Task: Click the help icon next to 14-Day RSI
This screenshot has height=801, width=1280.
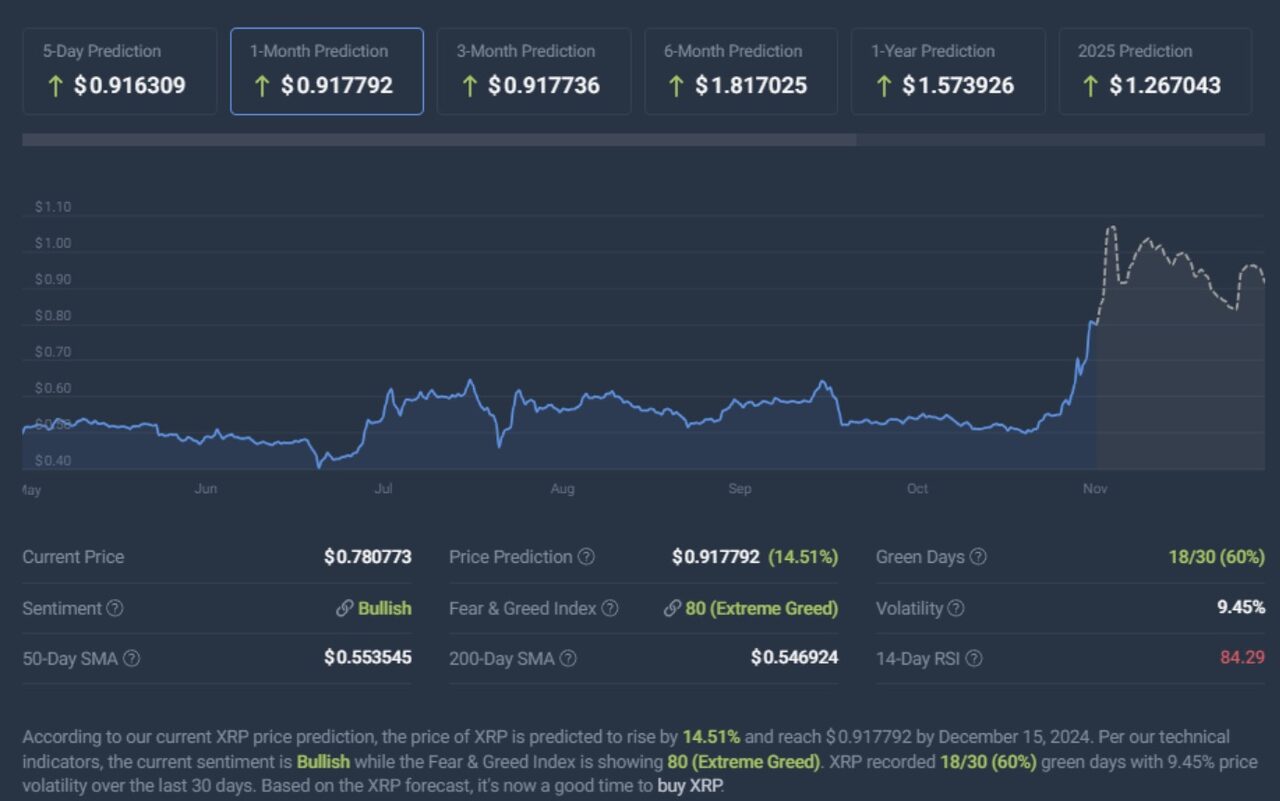Action: tap(974, 658)
